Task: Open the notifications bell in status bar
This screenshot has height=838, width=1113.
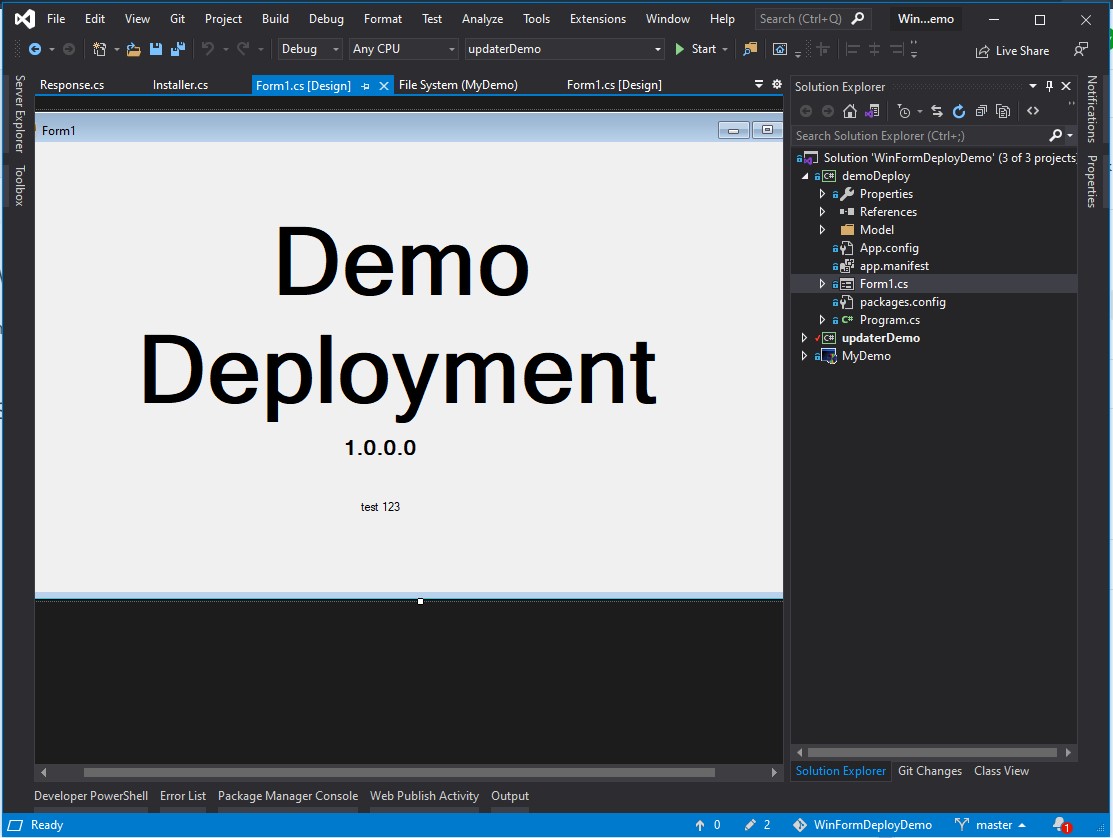Action: (x=1060, y=825)
